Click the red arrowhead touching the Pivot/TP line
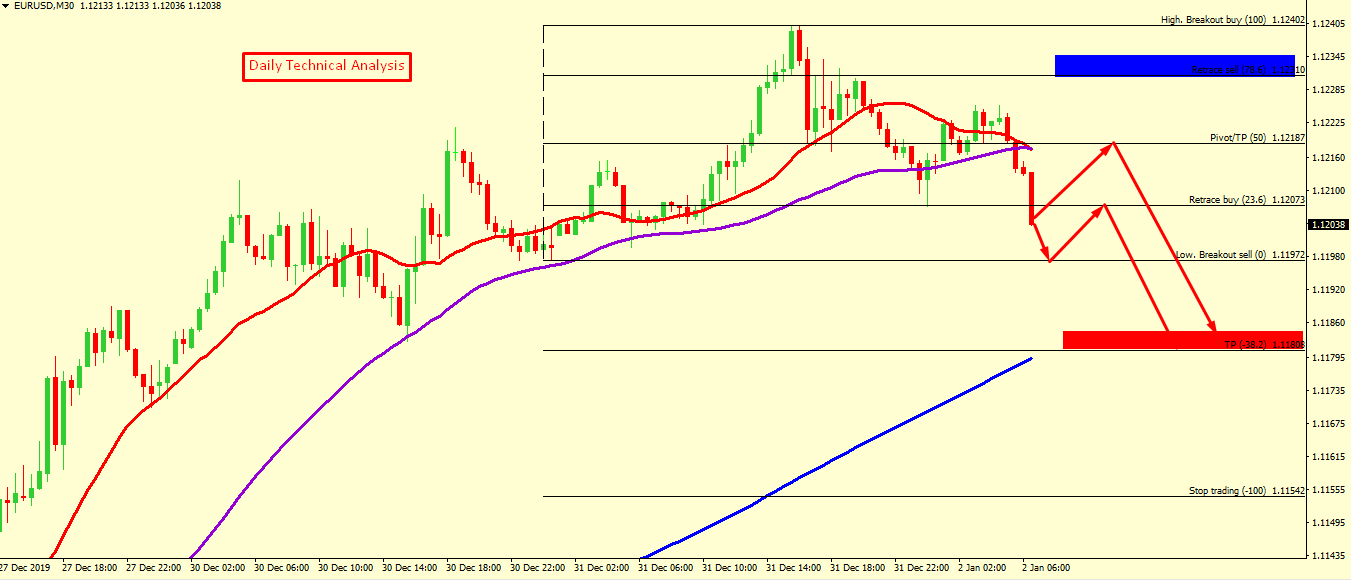This screenshot has height=580, width=1351. pos(1109,146)
